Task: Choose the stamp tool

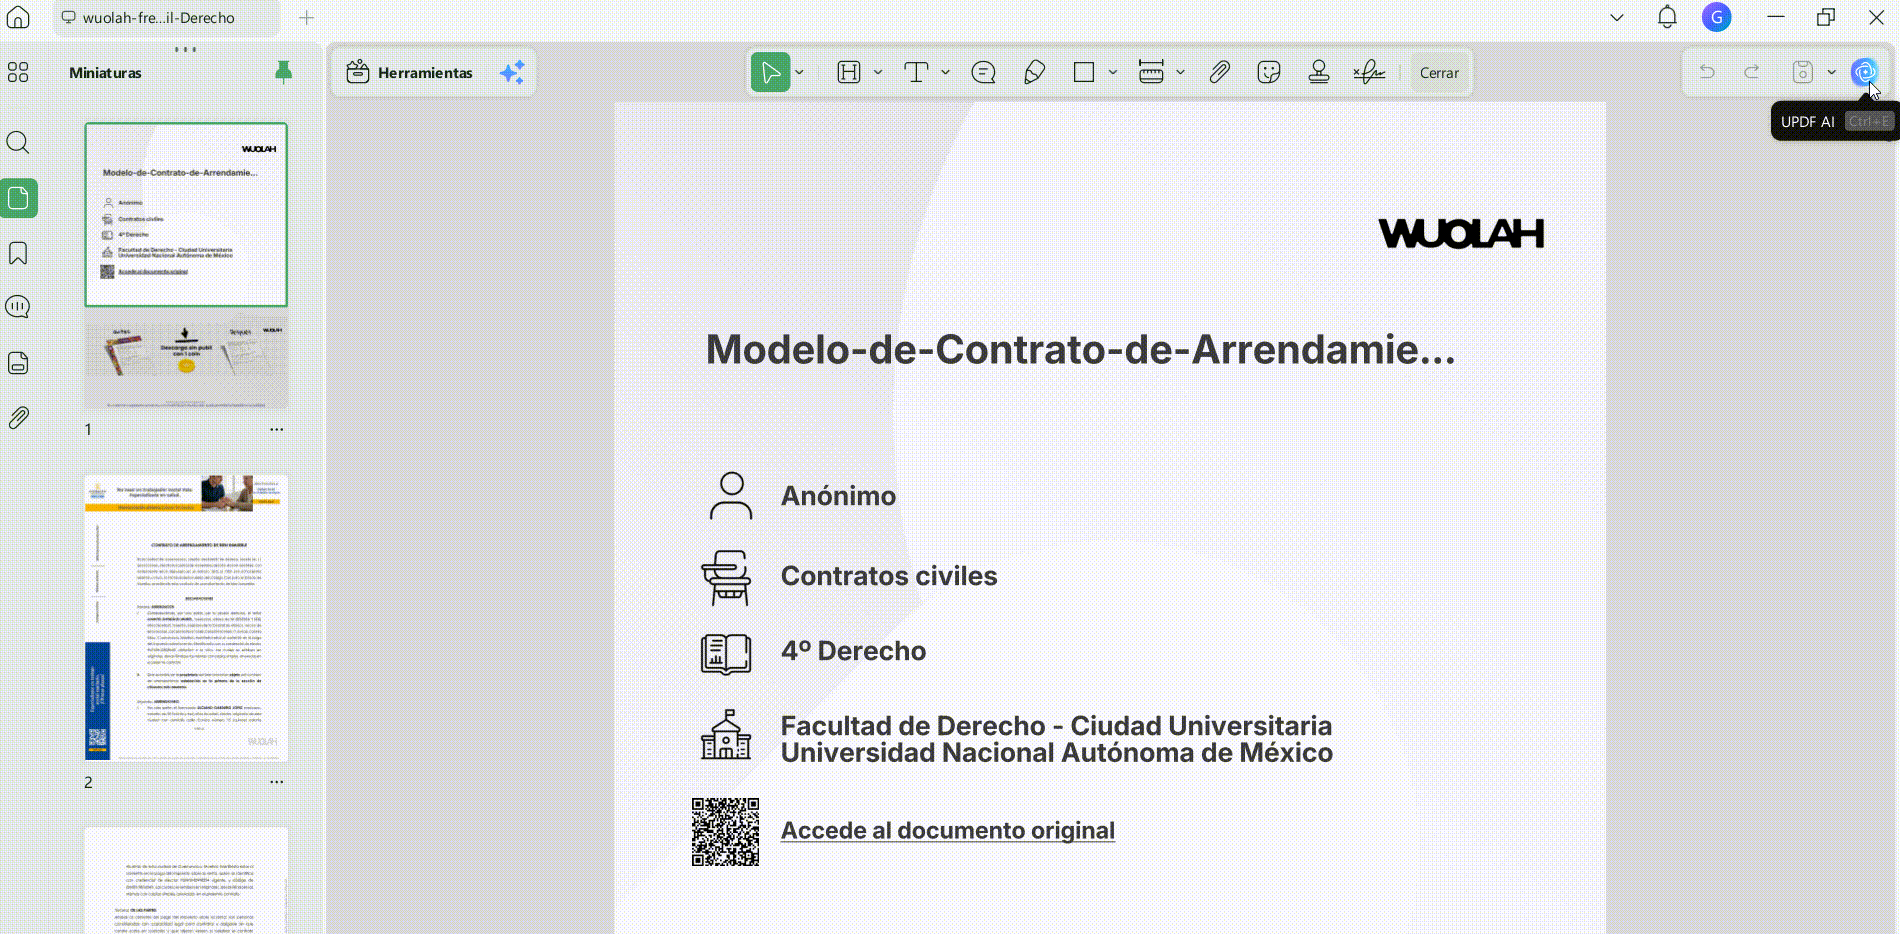Action: click(x=1319, y=72)
